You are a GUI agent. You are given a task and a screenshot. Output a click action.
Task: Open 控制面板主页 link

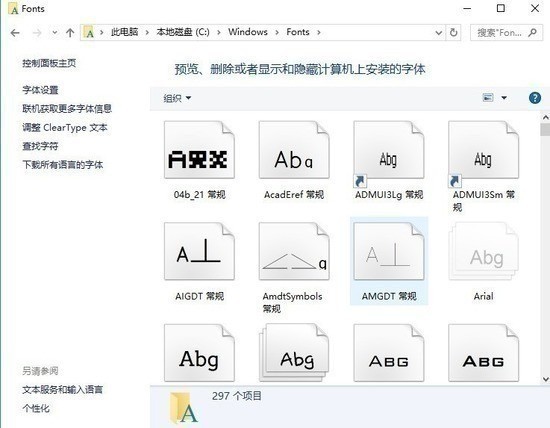(49, 63)
